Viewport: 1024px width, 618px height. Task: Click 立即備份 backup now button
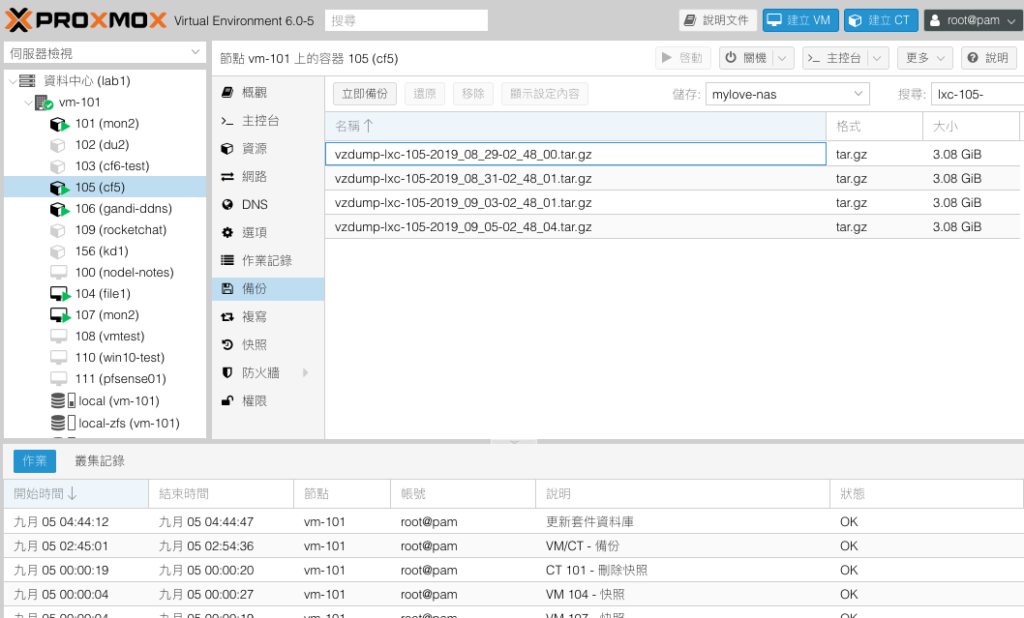tap(364, 94)
